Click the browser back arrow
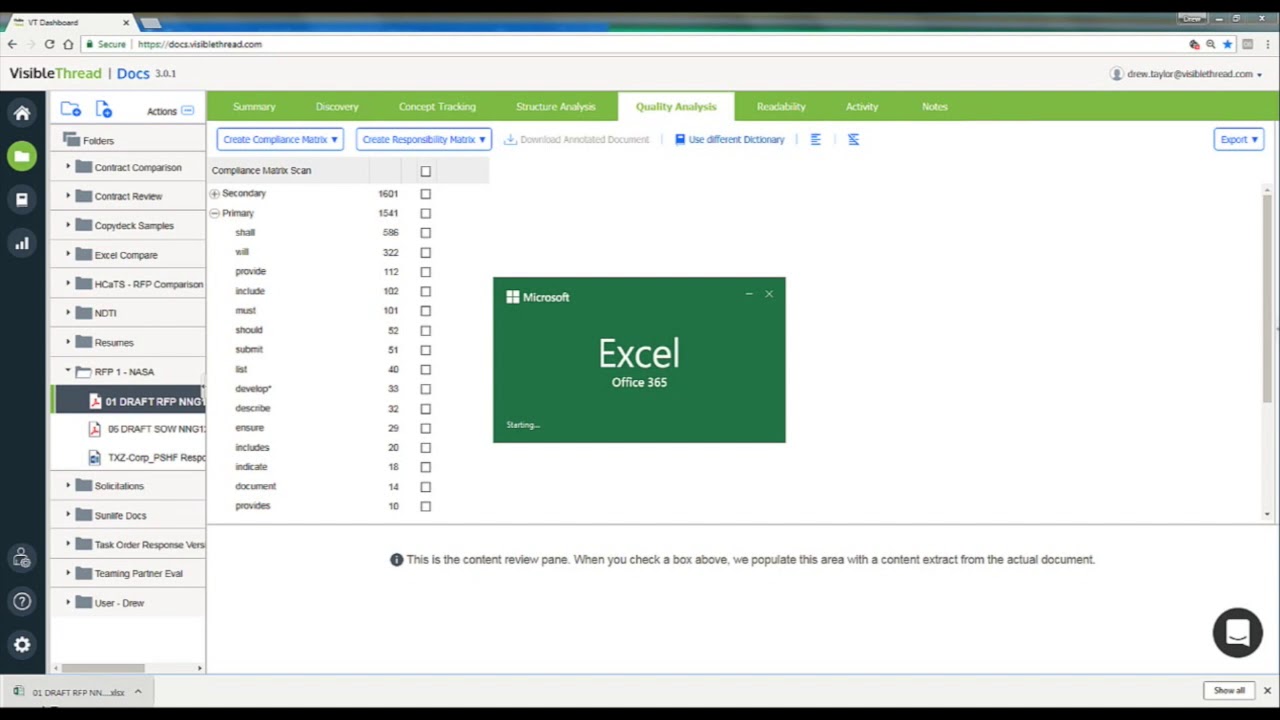Image resolution: width=1280 pixels, height=720 pixels. [x=12, y=44]
